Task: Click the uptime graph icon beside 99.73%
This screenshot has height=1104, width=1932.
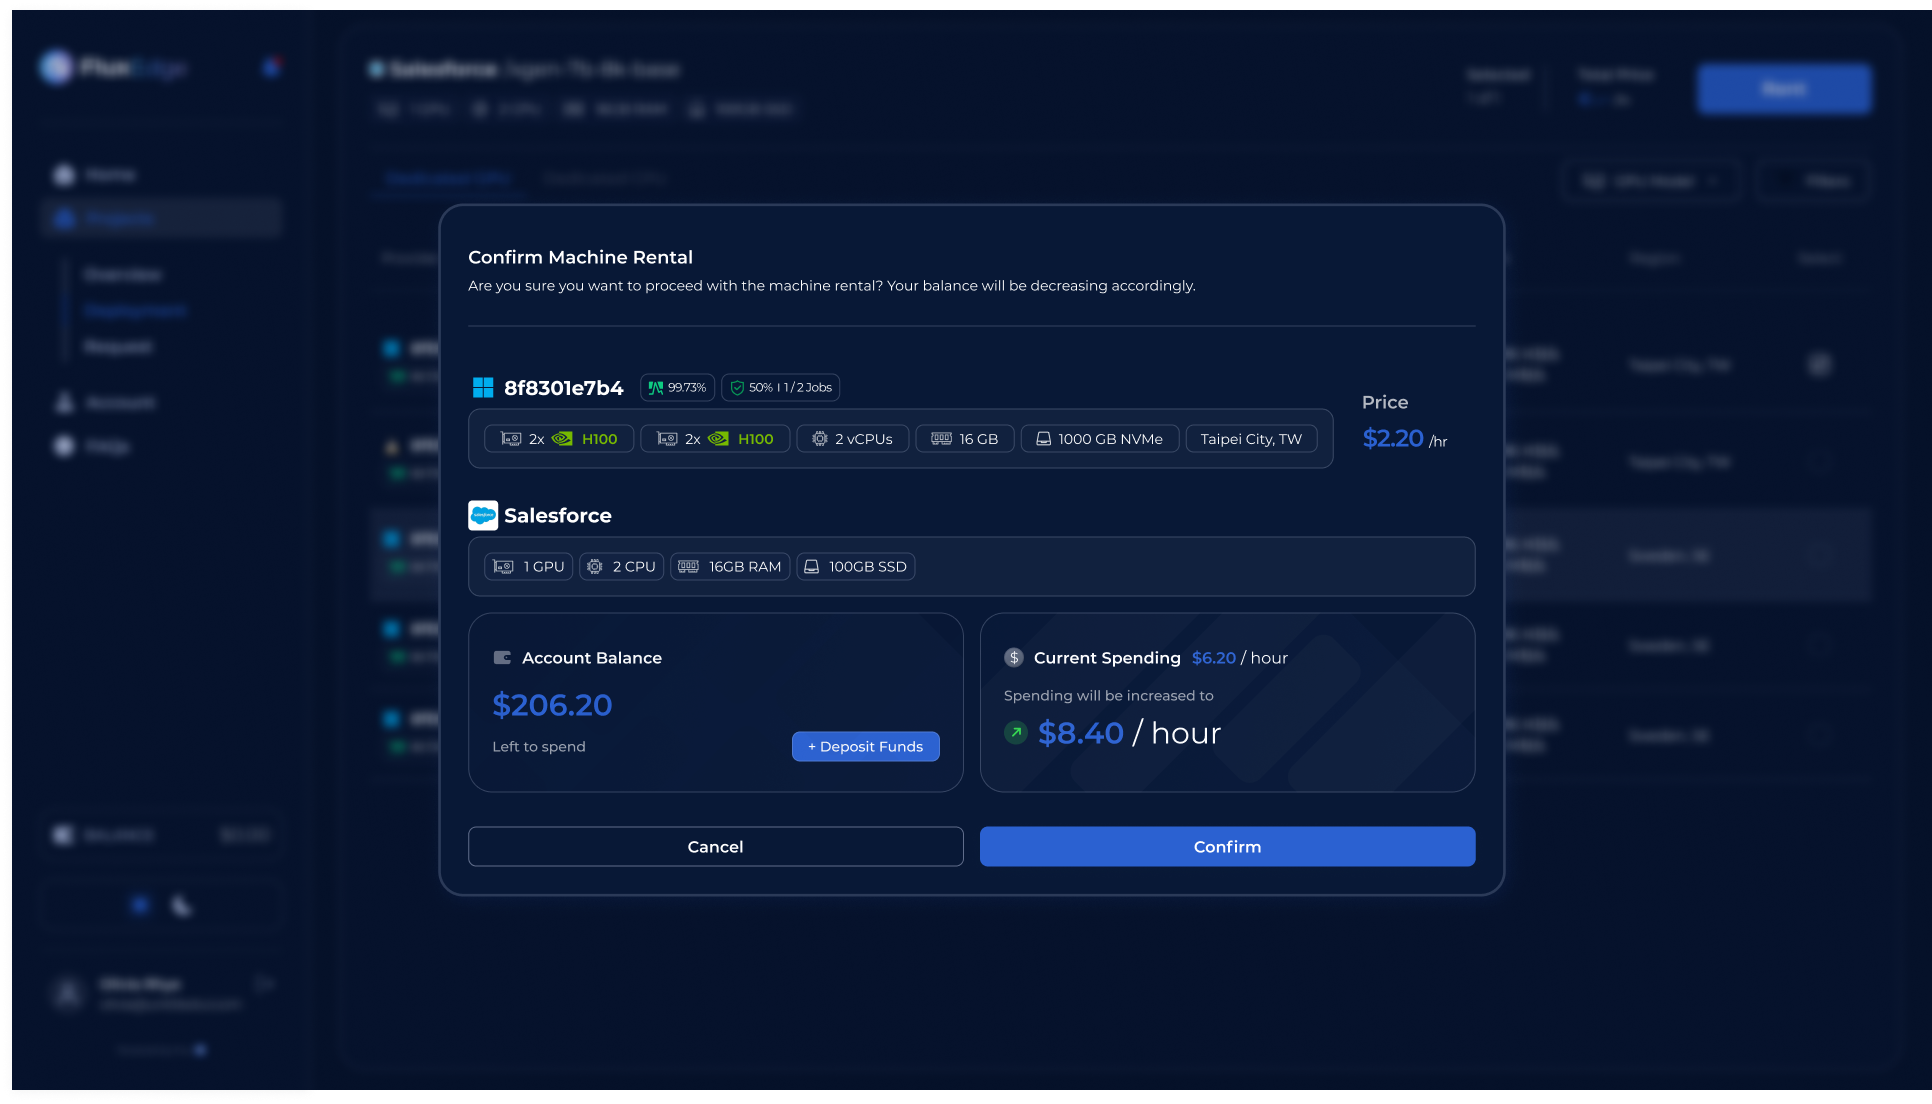Action: (x=655, y=388)
